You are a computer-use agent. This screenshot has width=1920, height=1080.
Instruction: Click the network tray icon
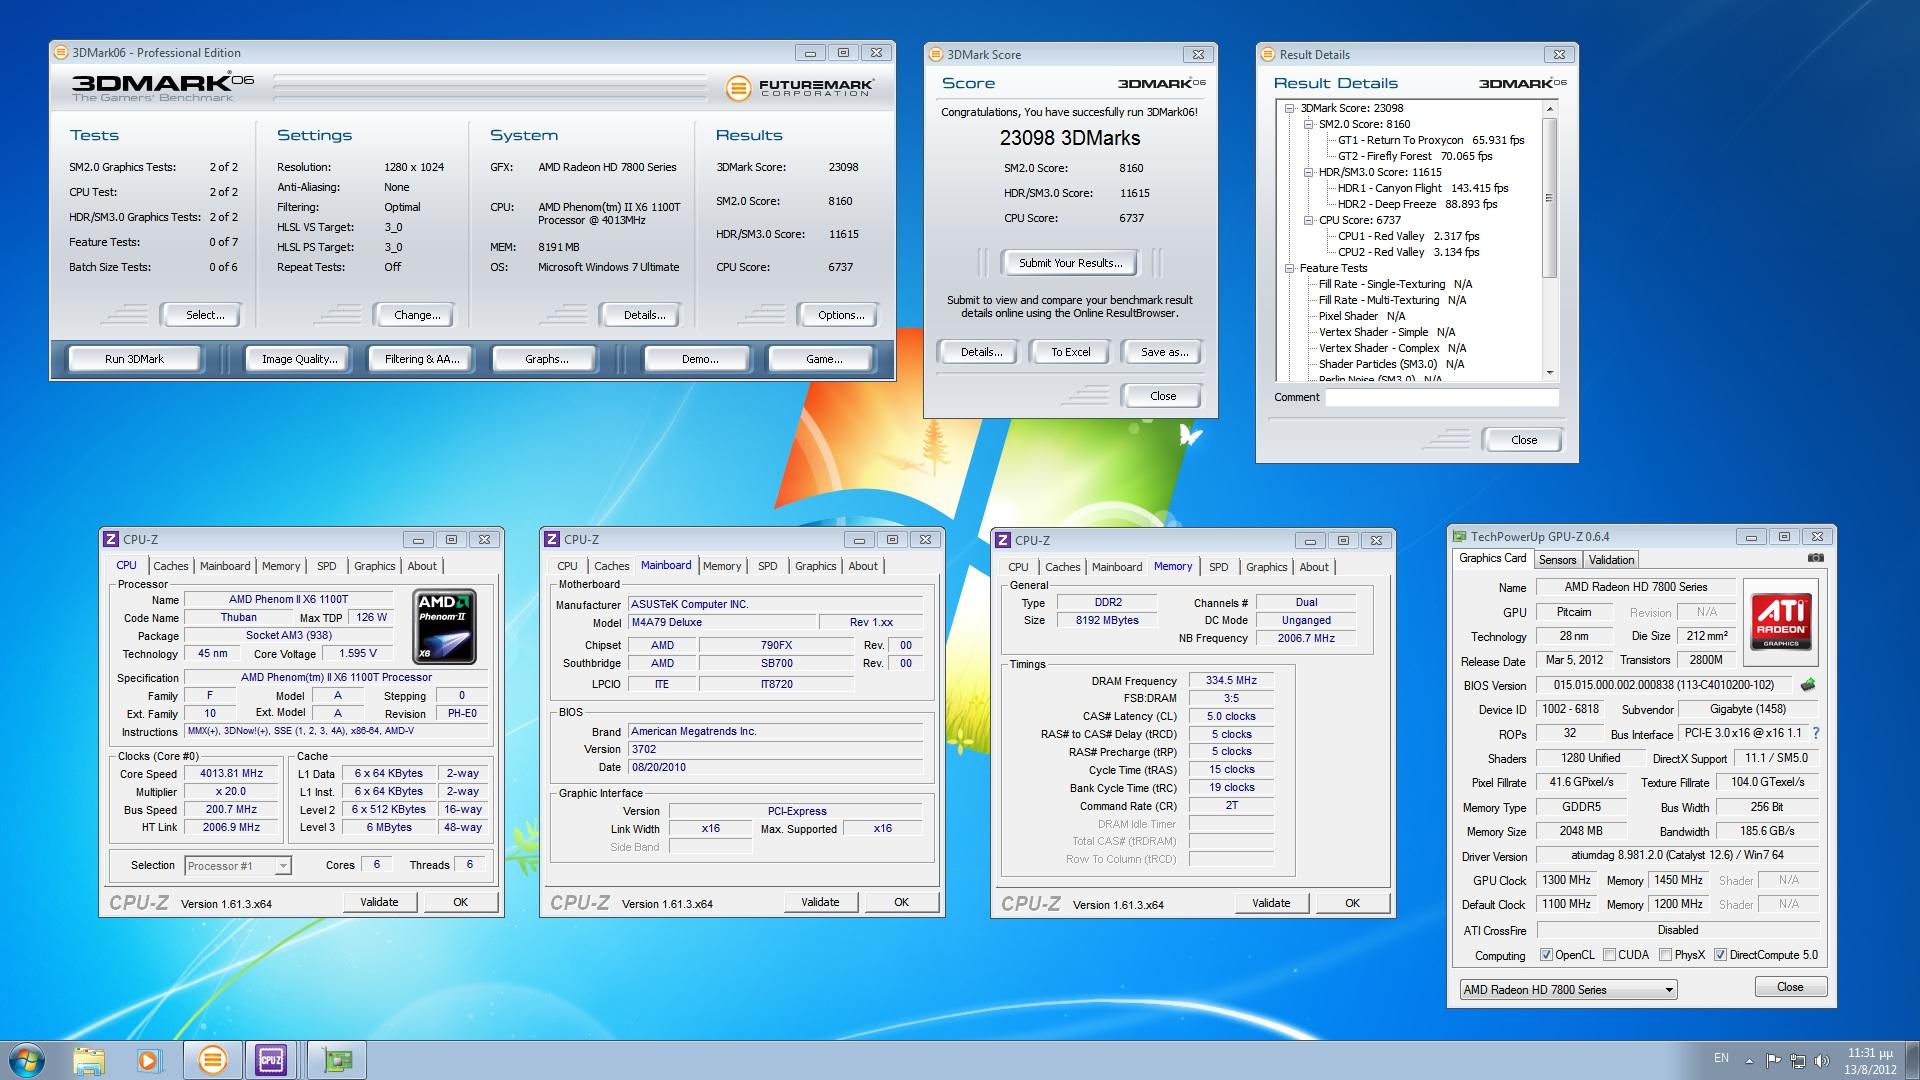click(x=1797, y=1060)
